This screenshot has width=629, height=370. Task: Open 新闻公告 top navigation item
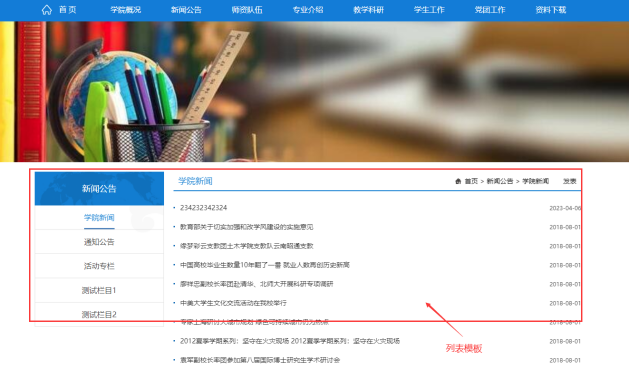click(186, 10)
